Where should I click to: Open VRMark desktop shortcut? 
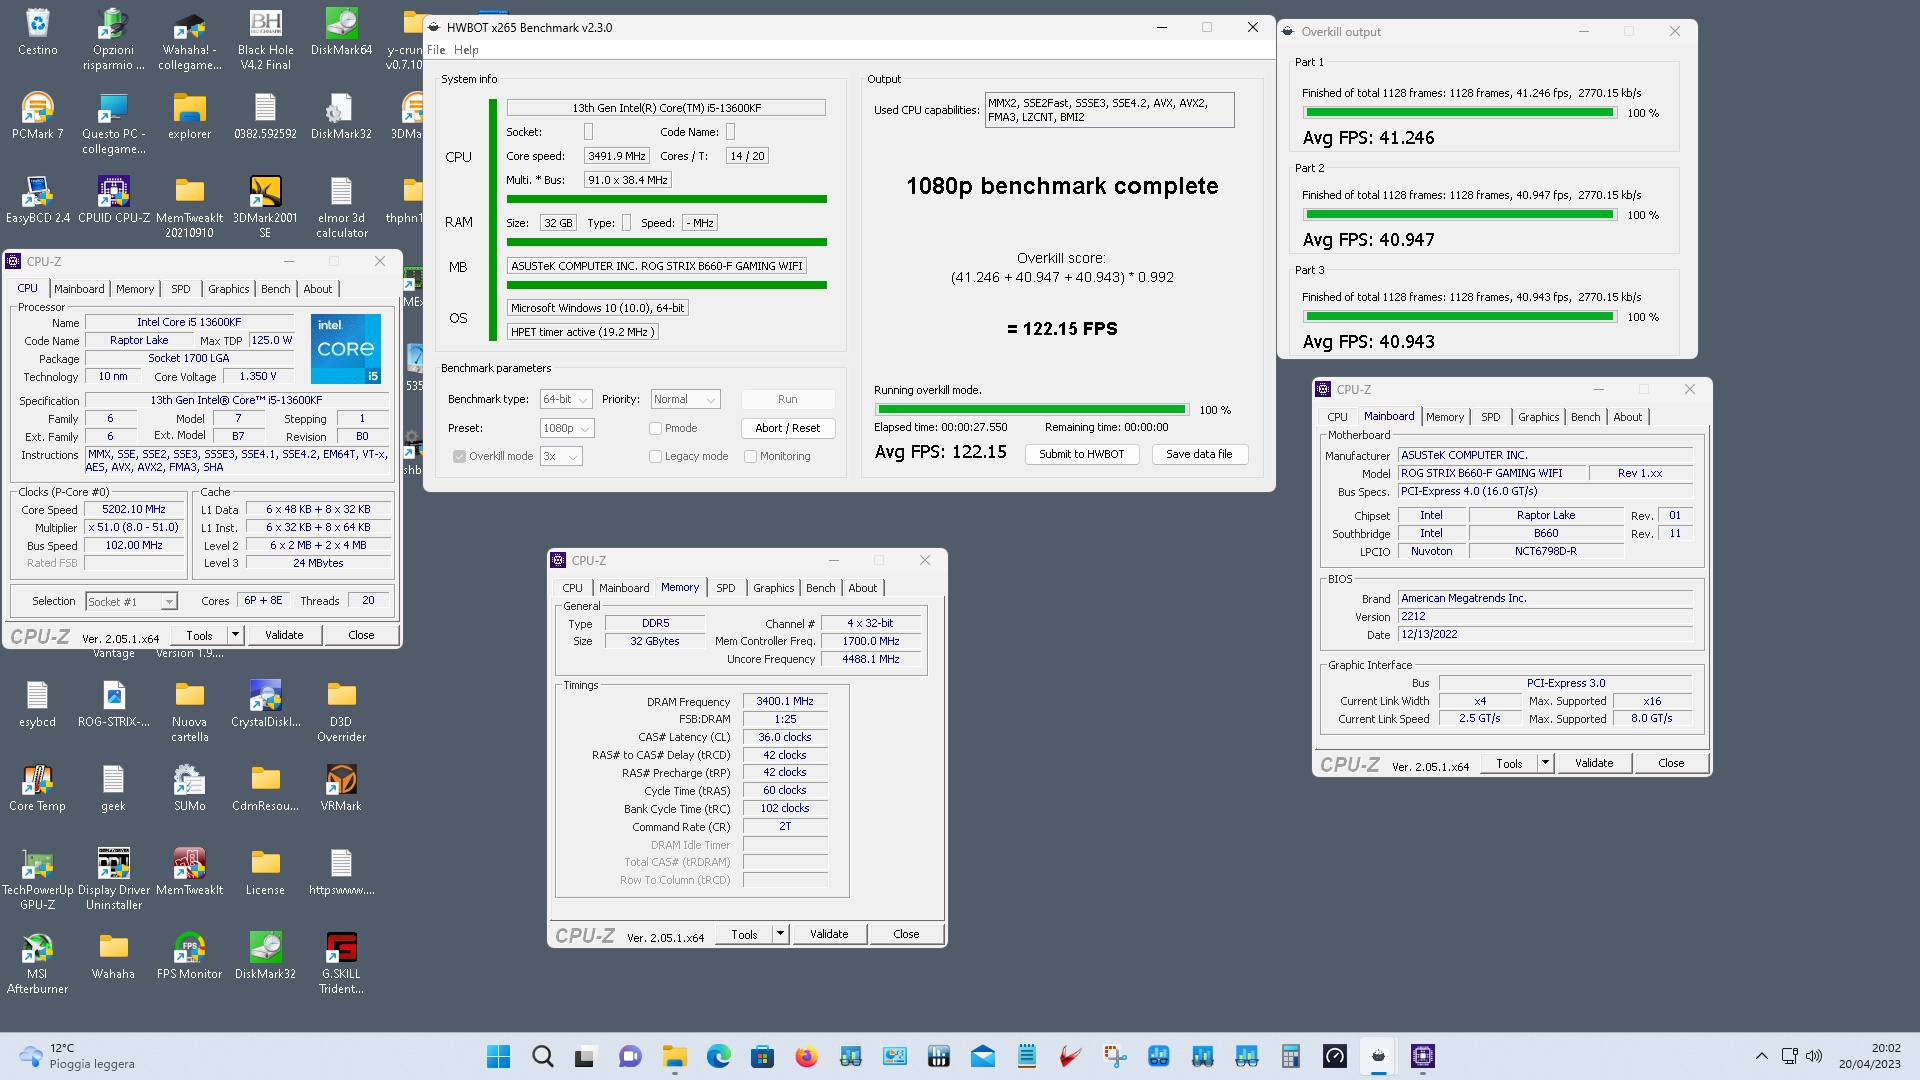[x=341, y=788]
